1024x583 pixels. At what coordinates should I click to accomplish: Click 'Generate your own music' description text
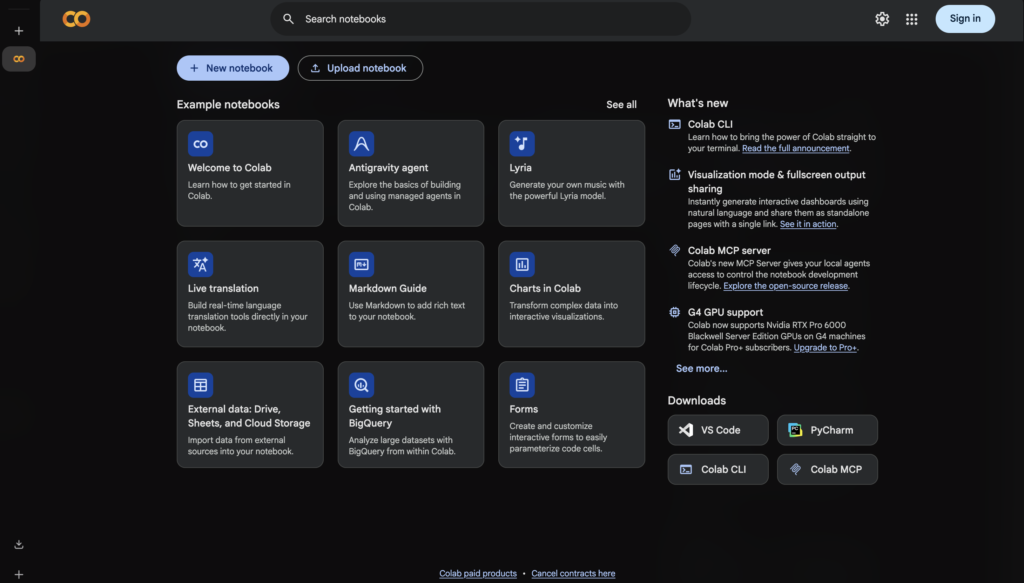coord(567,191)
